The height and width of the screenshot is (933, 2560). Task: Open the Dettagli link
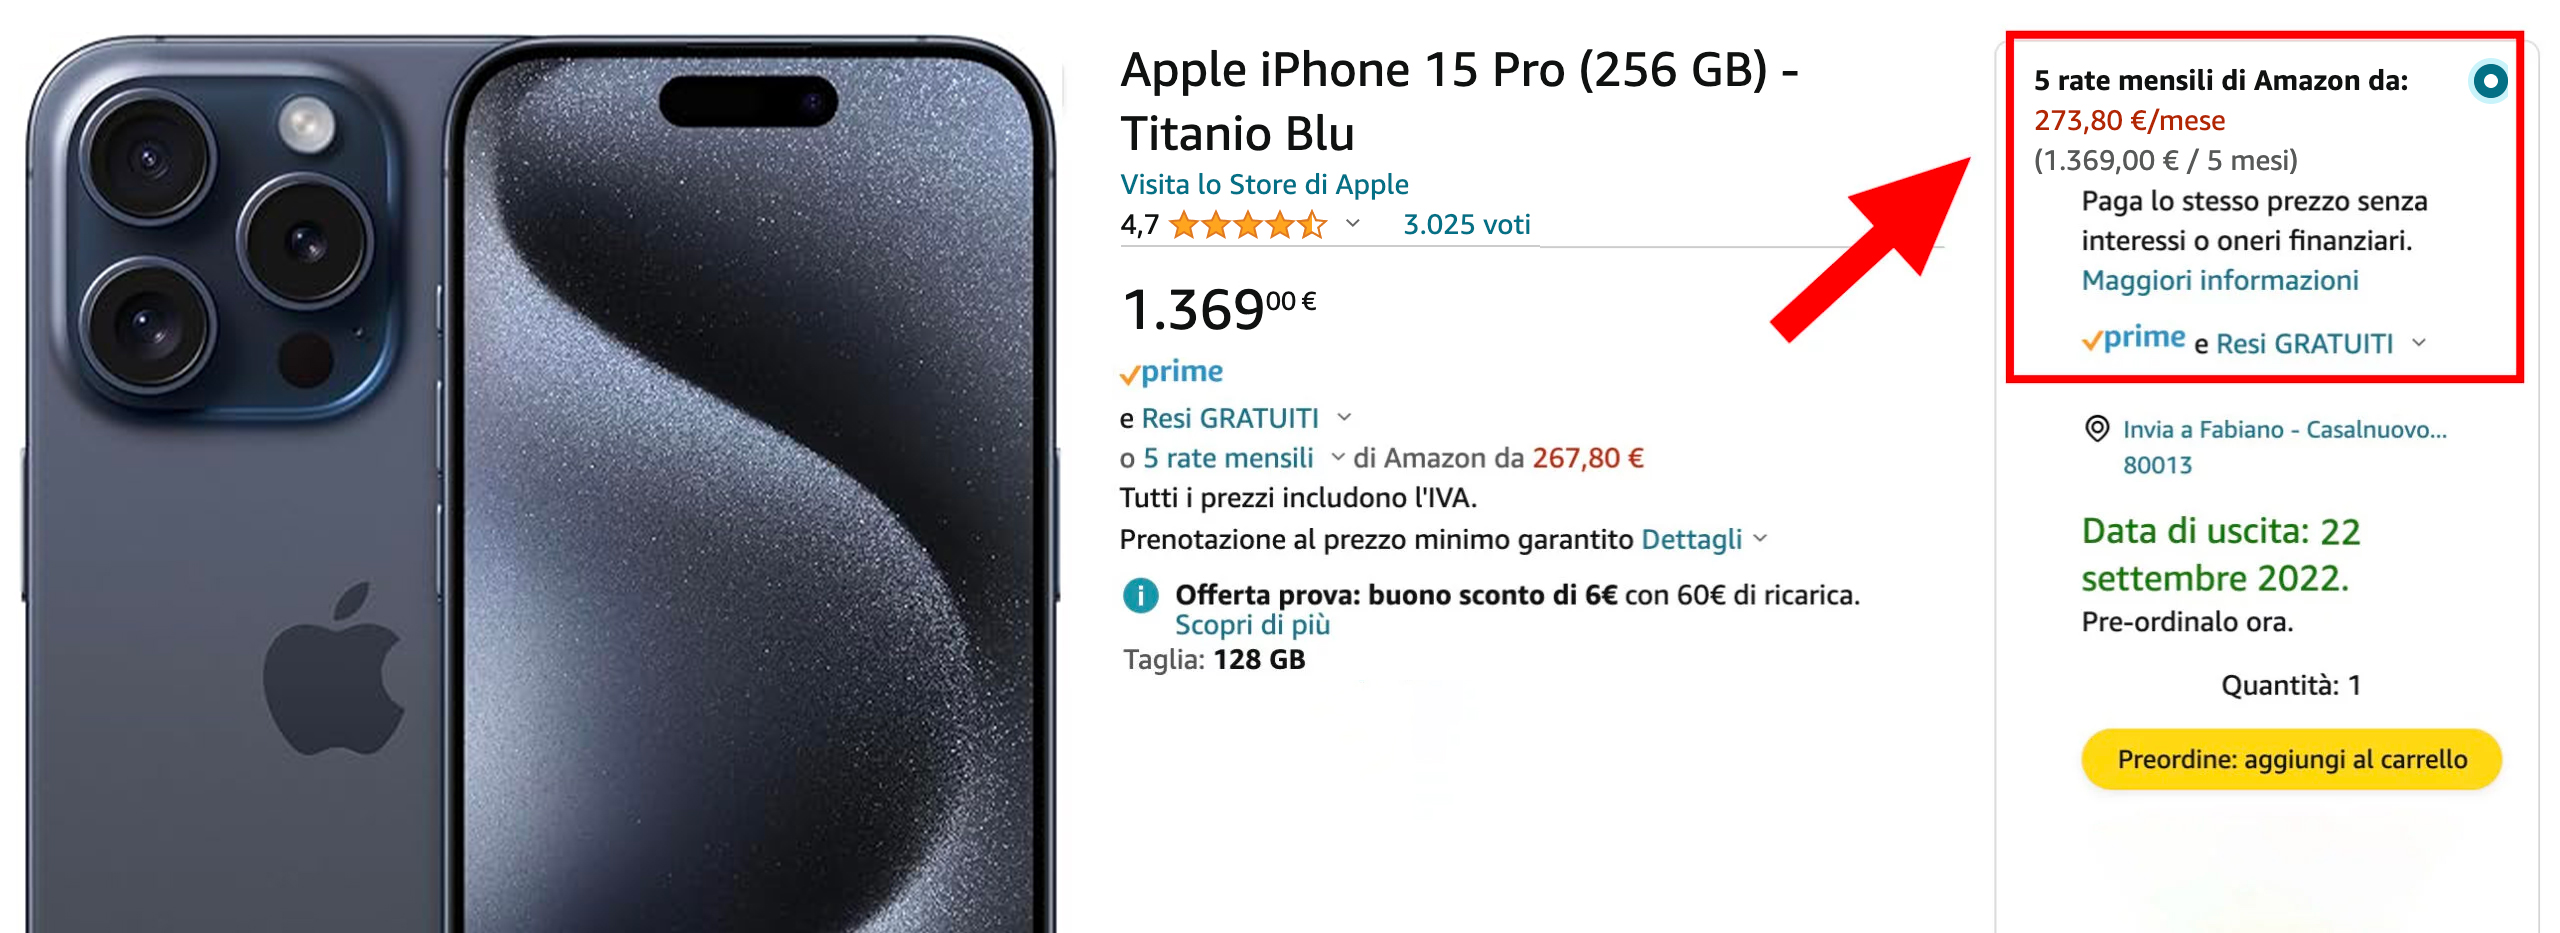click(1692, 539)
